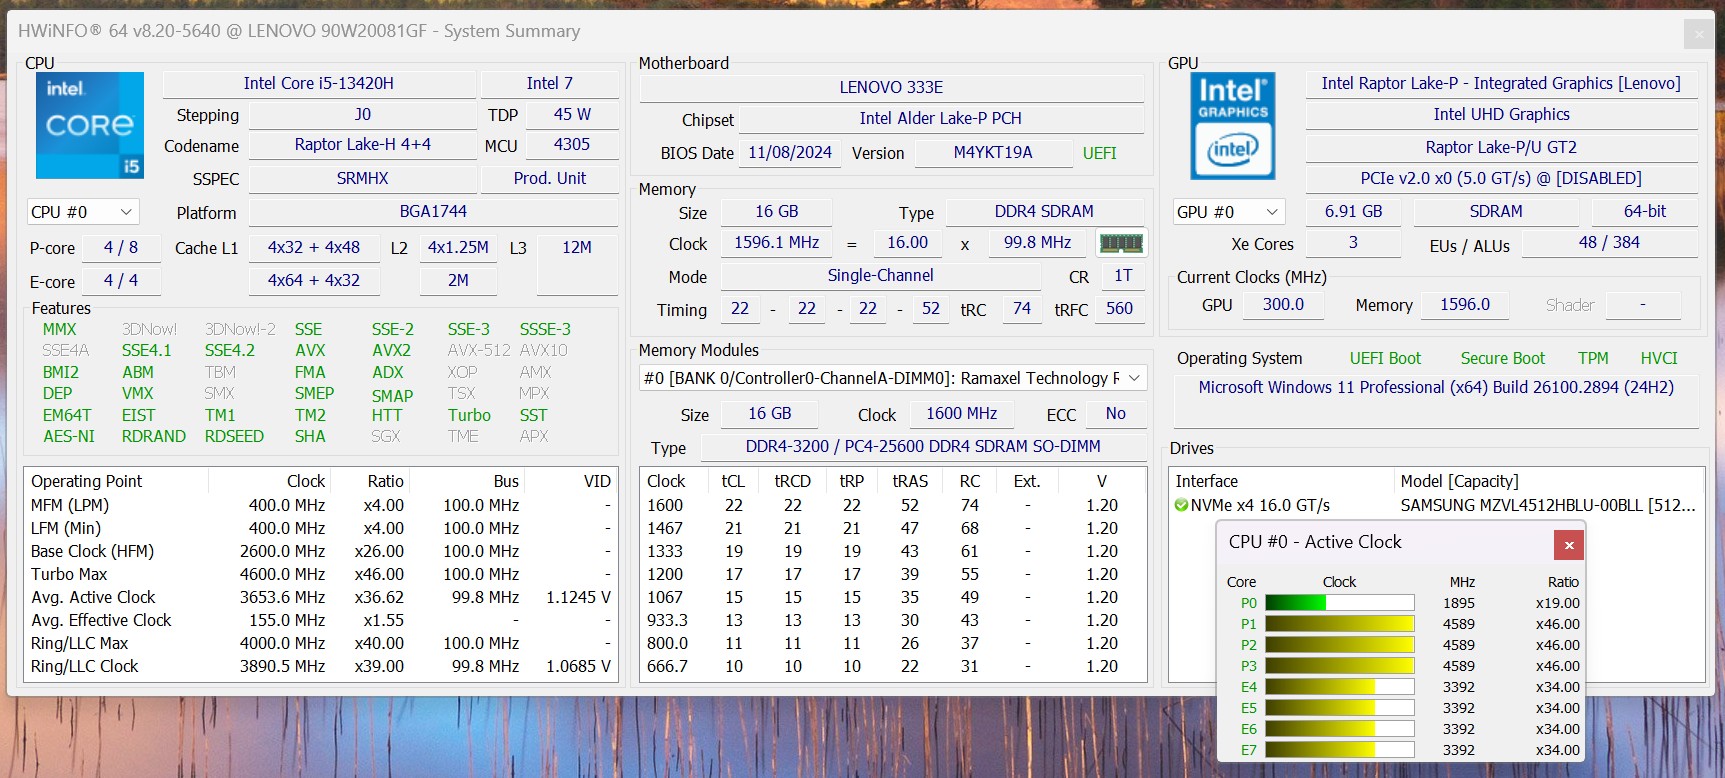
Task: Click the P0 core clock bar
Action: (x=1339, y=603)
